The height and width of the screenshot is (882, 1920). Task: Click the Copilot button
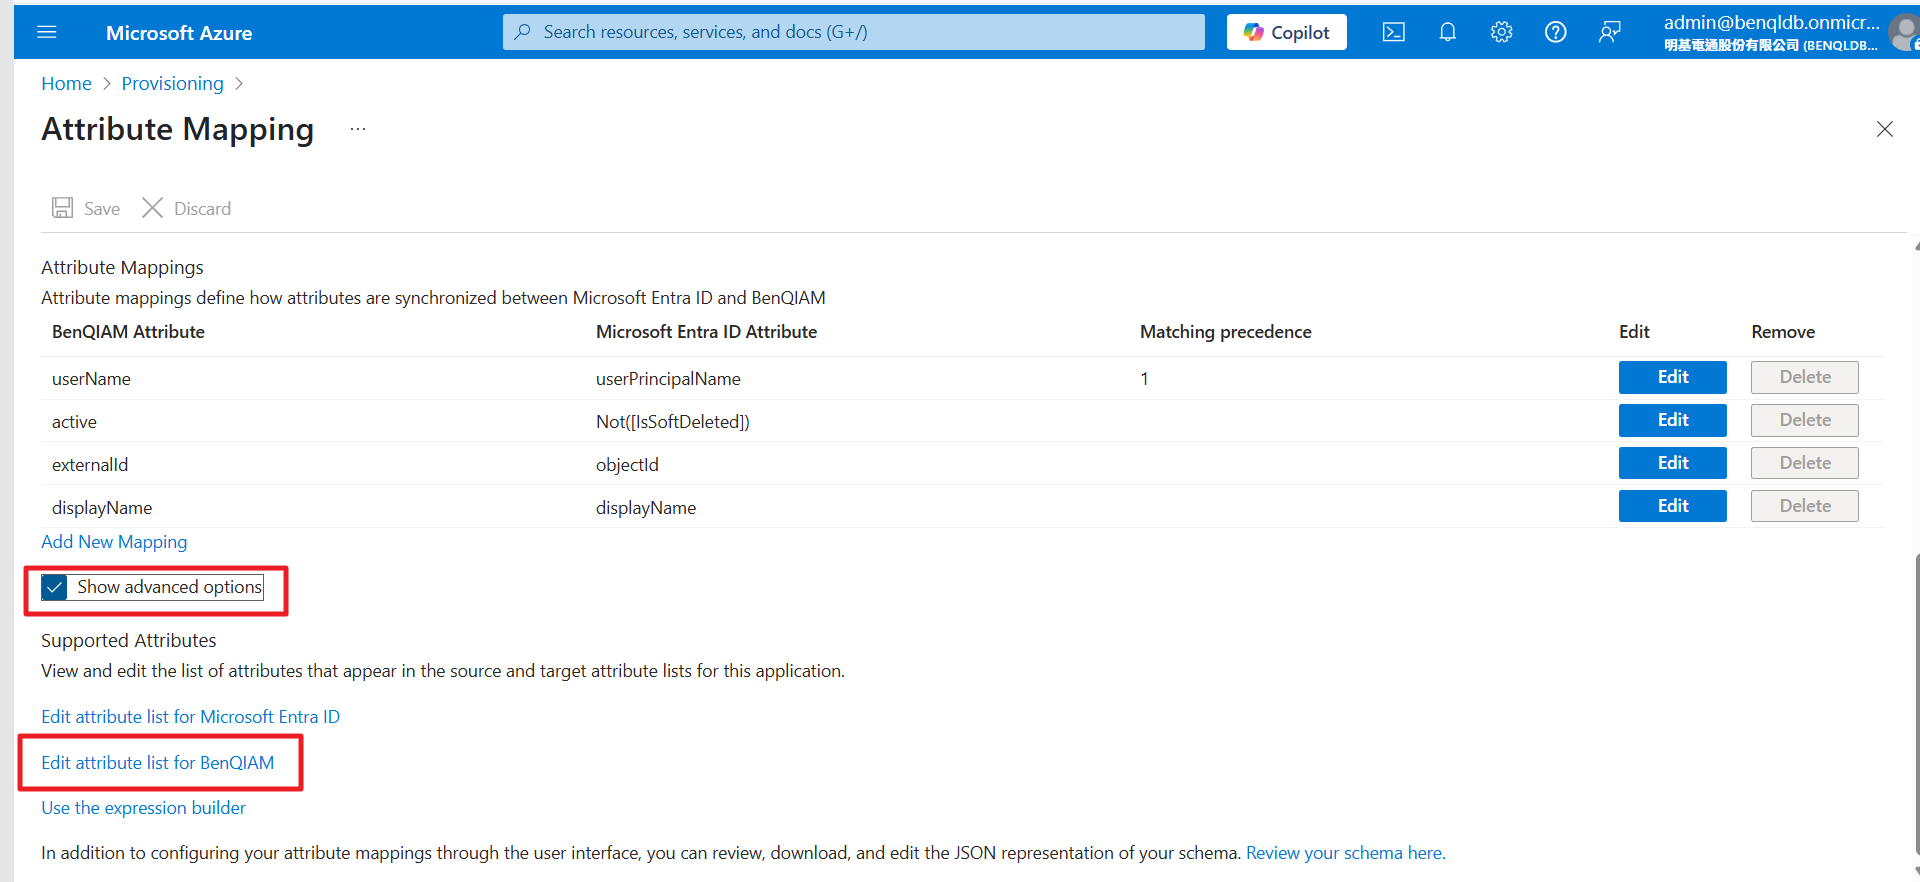1286,32
